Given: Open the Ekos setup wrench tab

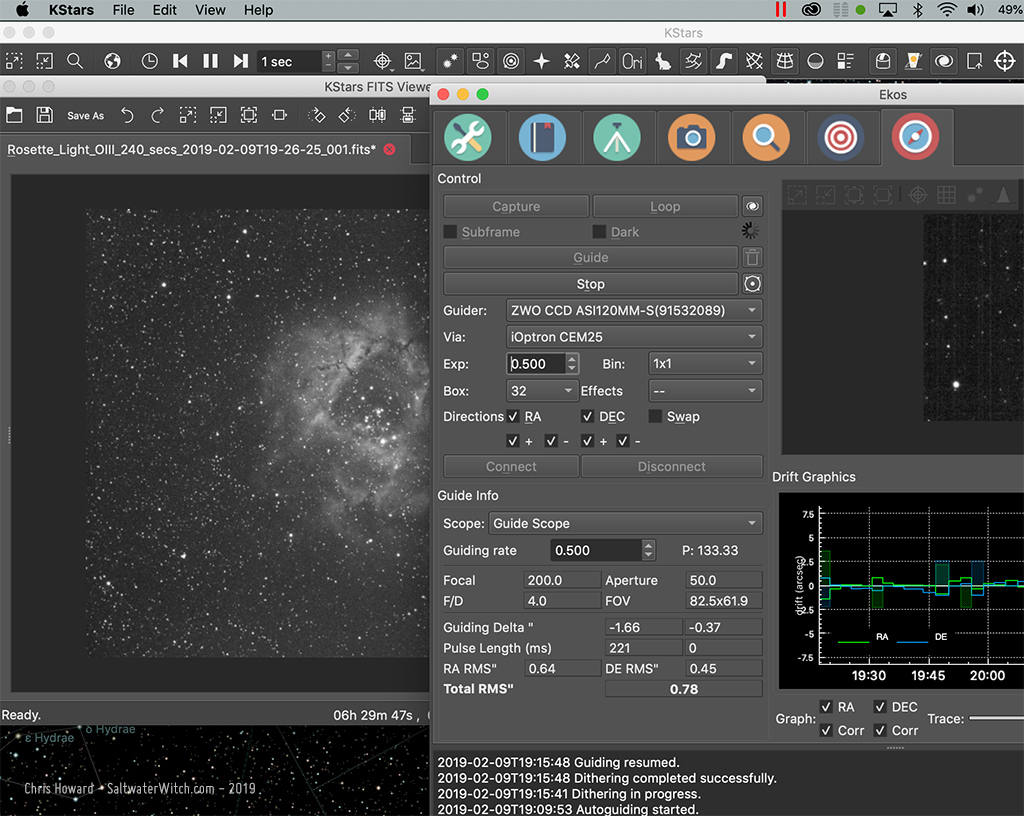Looking at the screenshot, I should tap(467, 138).
